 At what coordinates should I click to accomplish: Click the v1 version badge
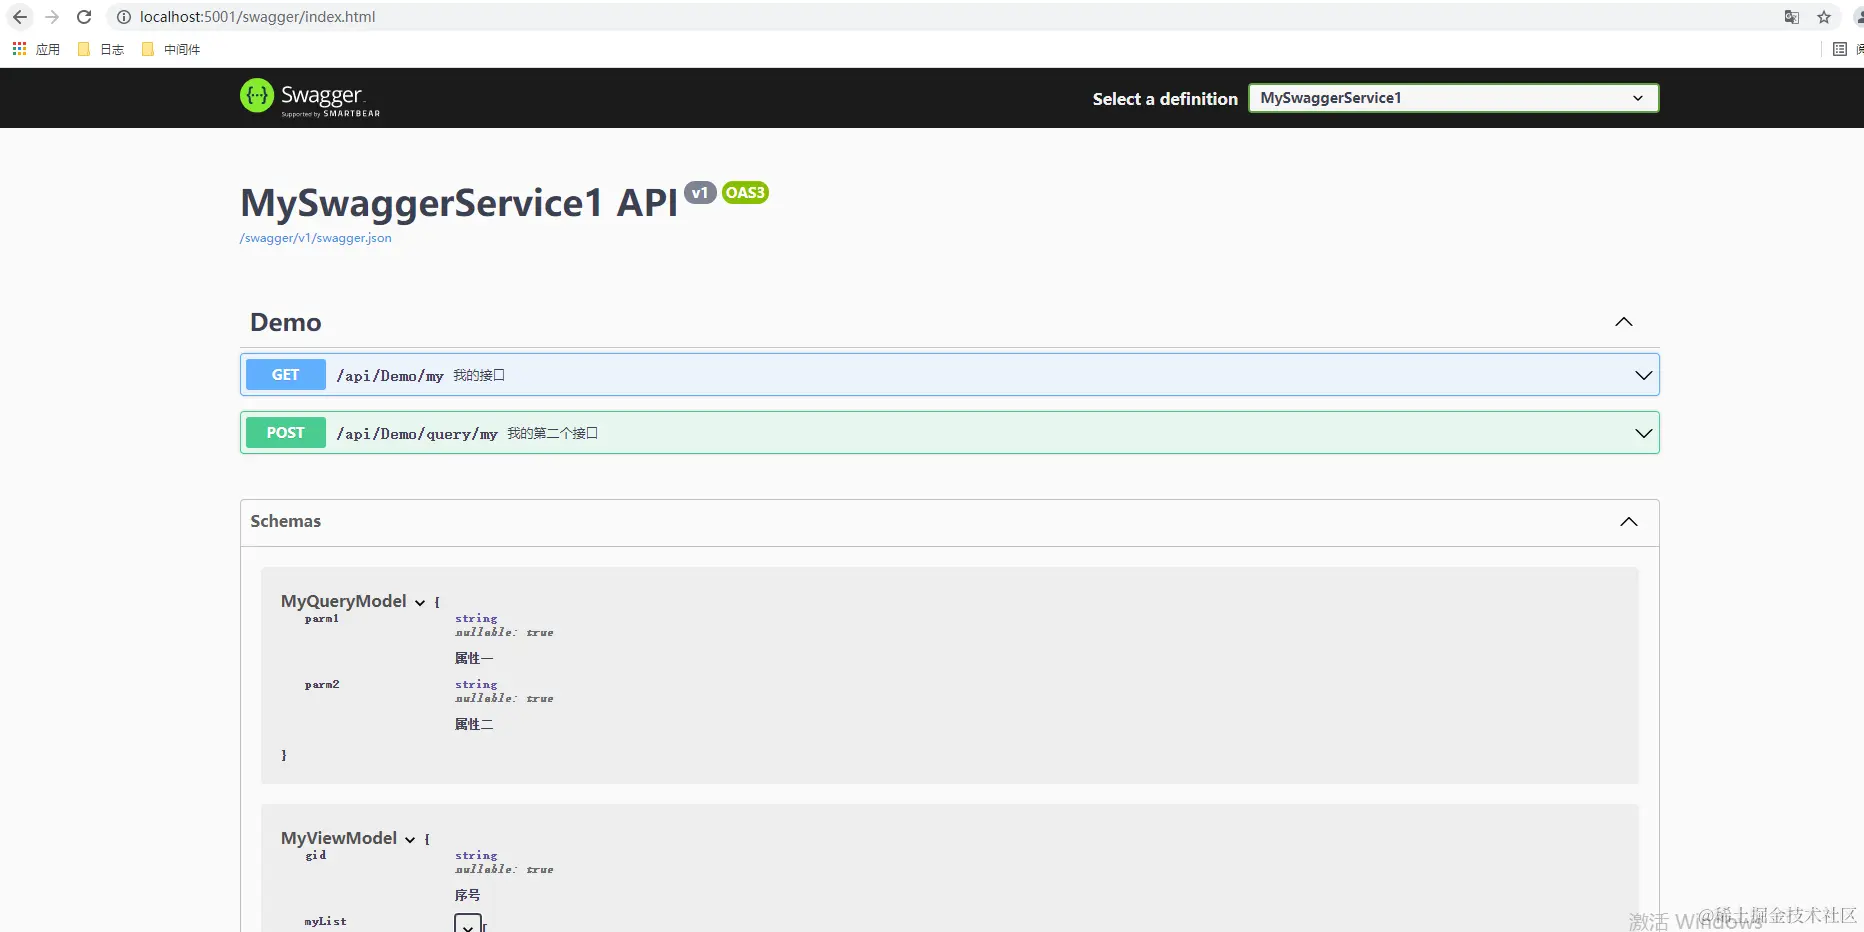pyautogui.click(x=700, y=193)
